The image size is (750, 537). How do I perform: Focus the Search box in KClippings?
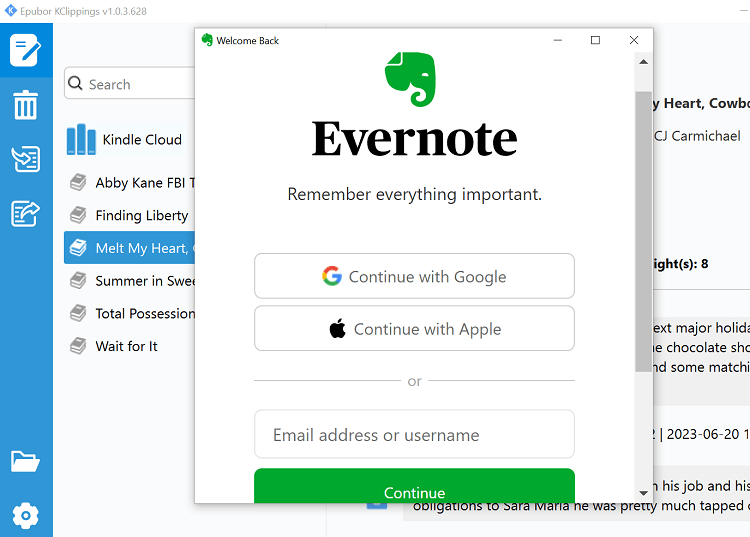(x=130, y=83)
